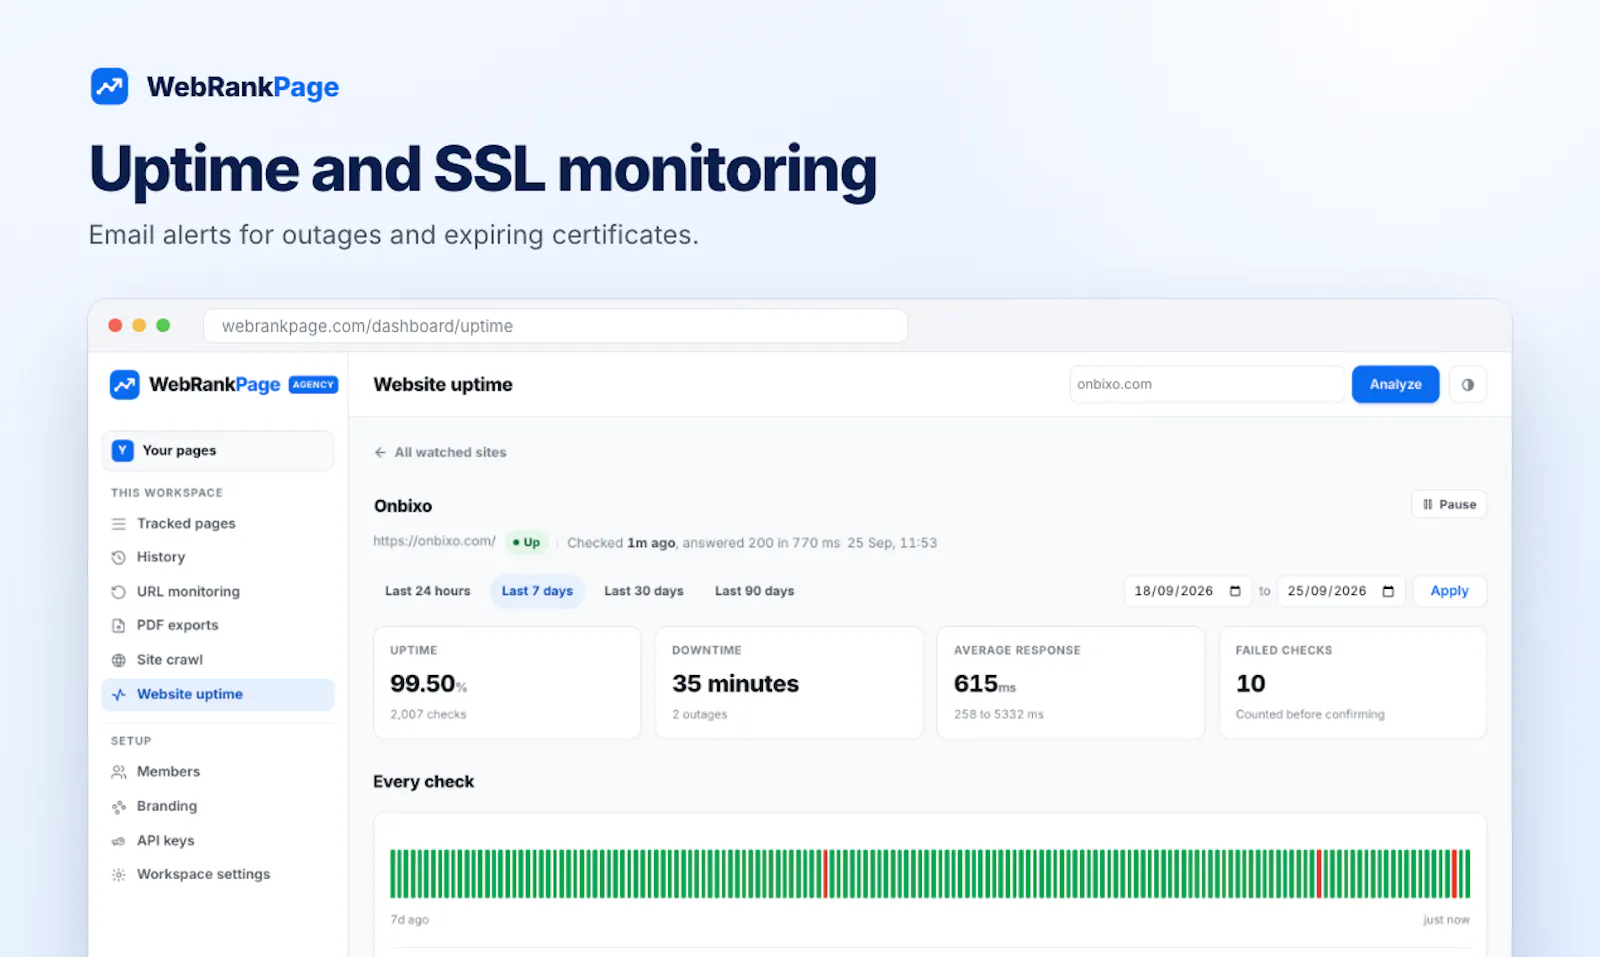Click the API keys key icon
Image resolution: width=1600 pixels, height=957 pixels.
click(119, 841)
